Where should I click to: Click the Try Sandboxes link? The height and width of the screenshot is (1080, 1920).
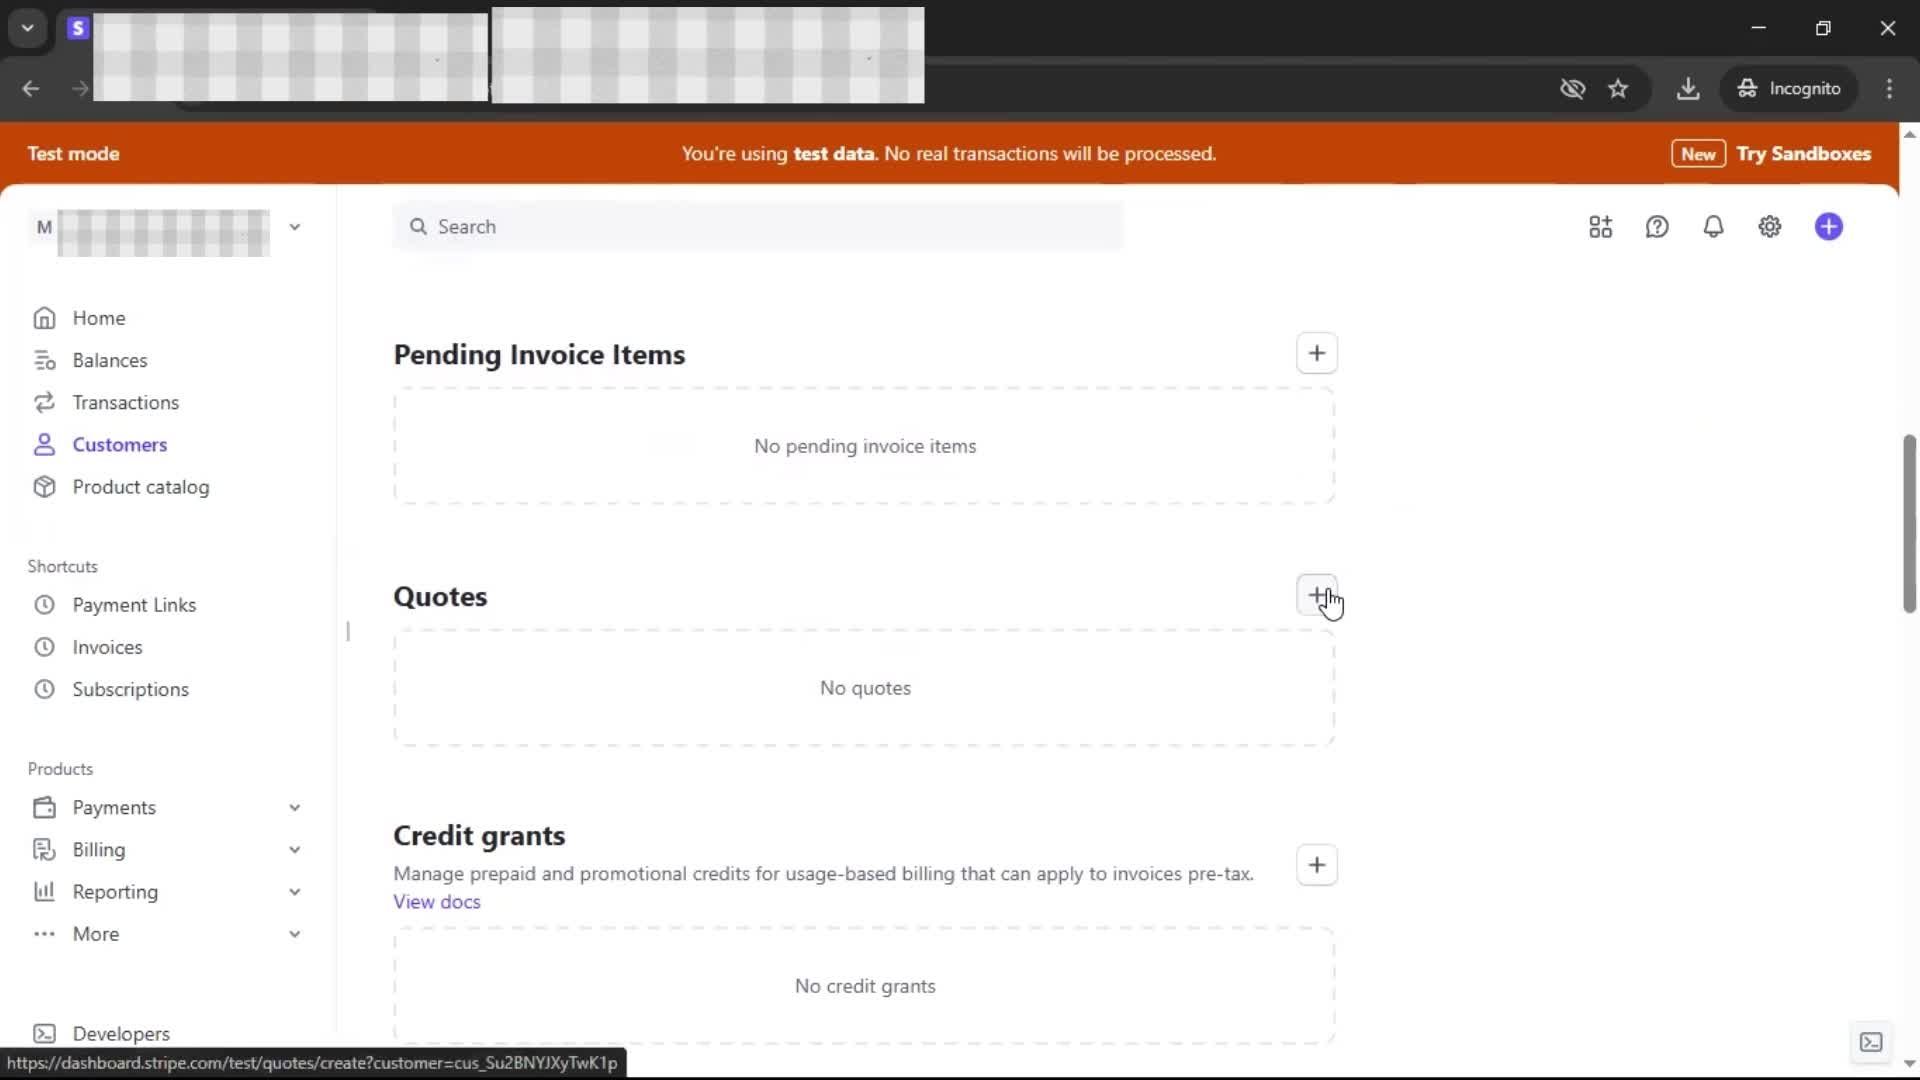point(1802,154)
